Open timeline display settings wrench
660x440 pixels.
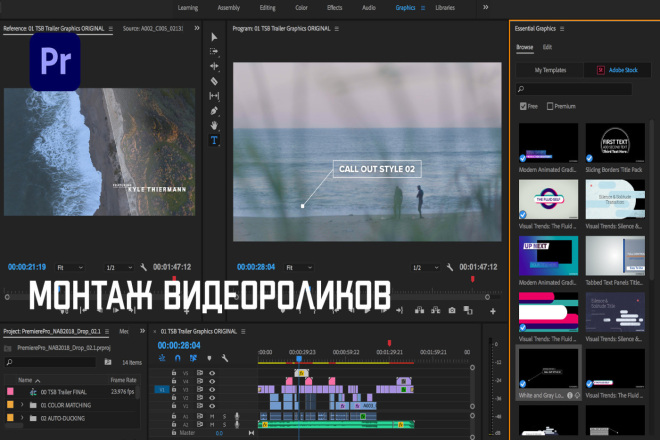pos(225,358)
